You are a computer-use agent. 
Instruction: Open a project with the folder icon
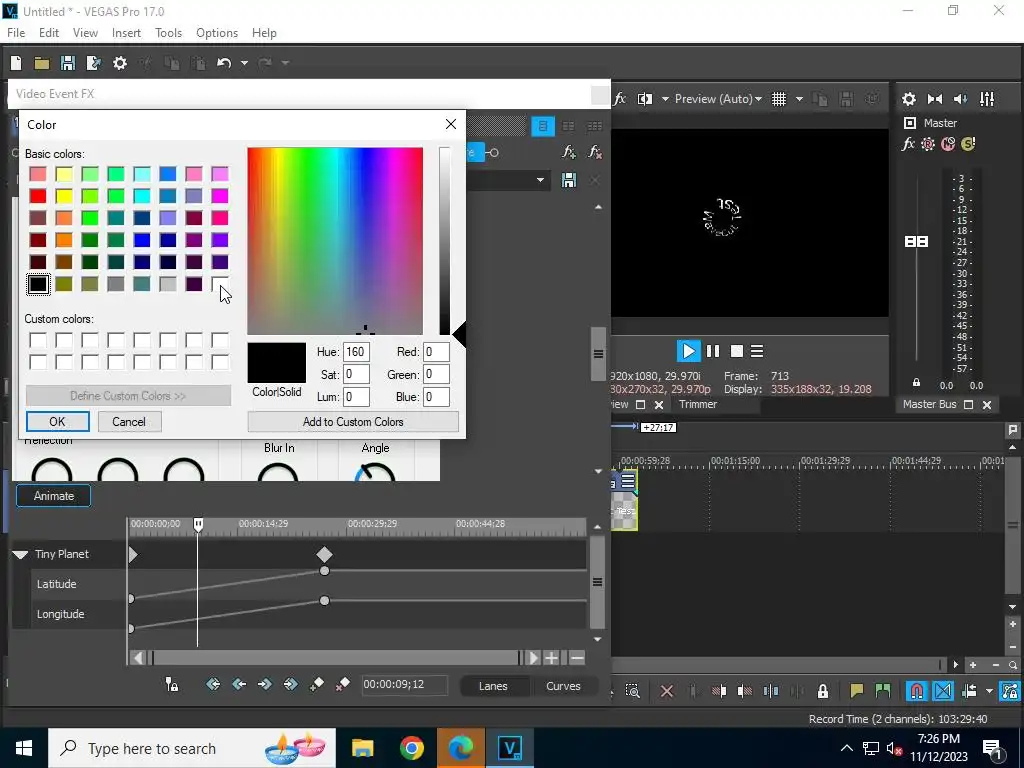[42, 63]
